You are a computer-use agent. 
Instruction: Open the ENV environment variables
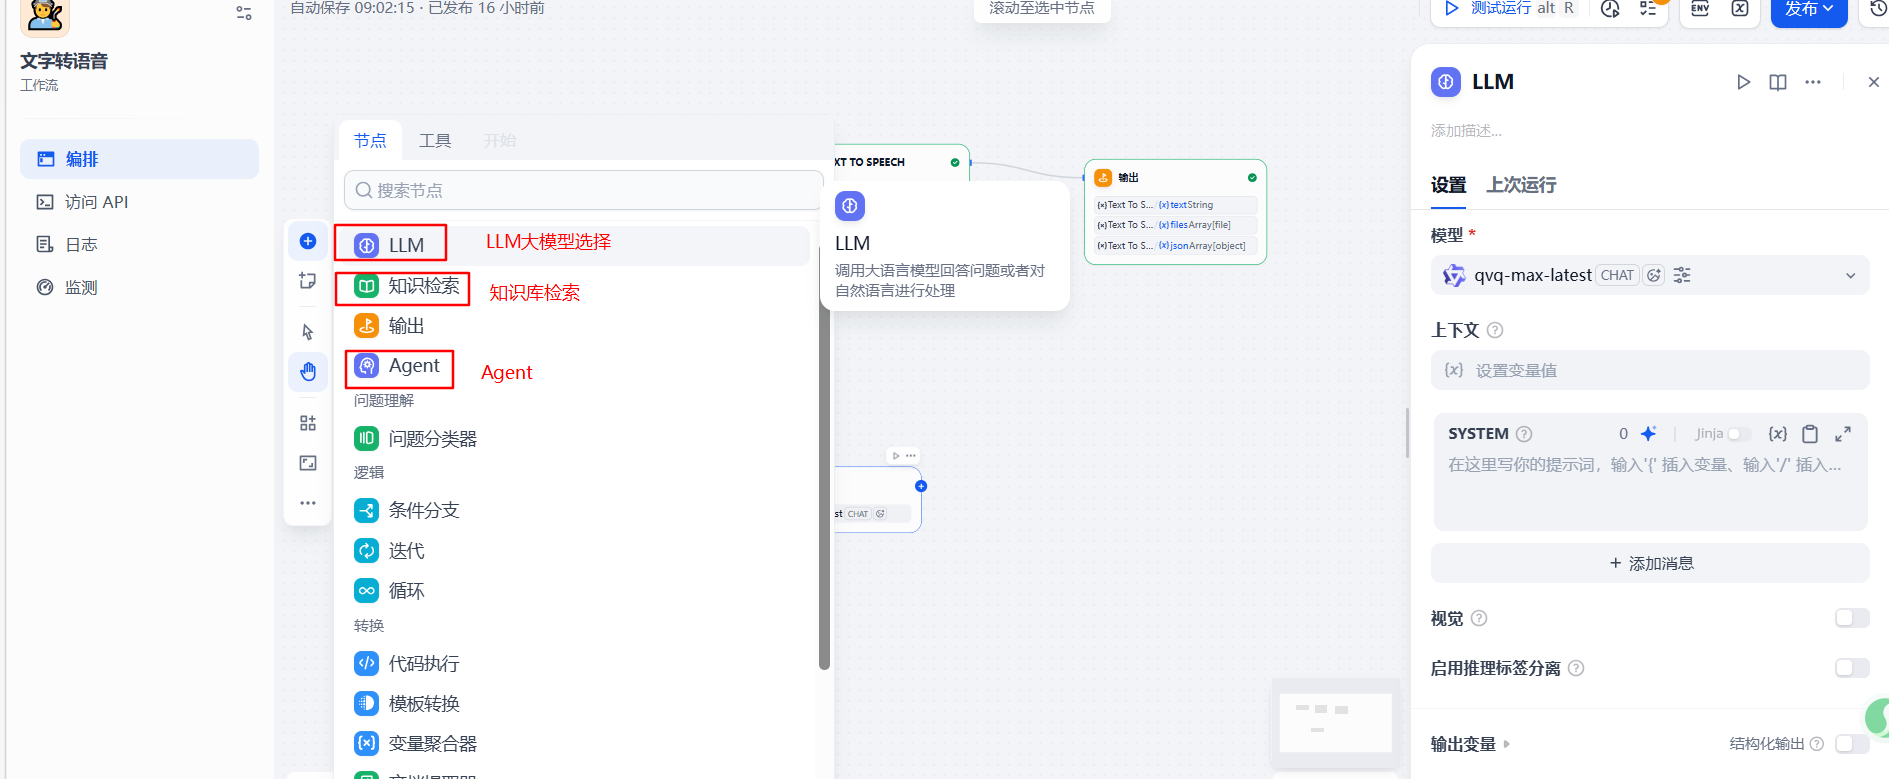tap(1700, 9)
